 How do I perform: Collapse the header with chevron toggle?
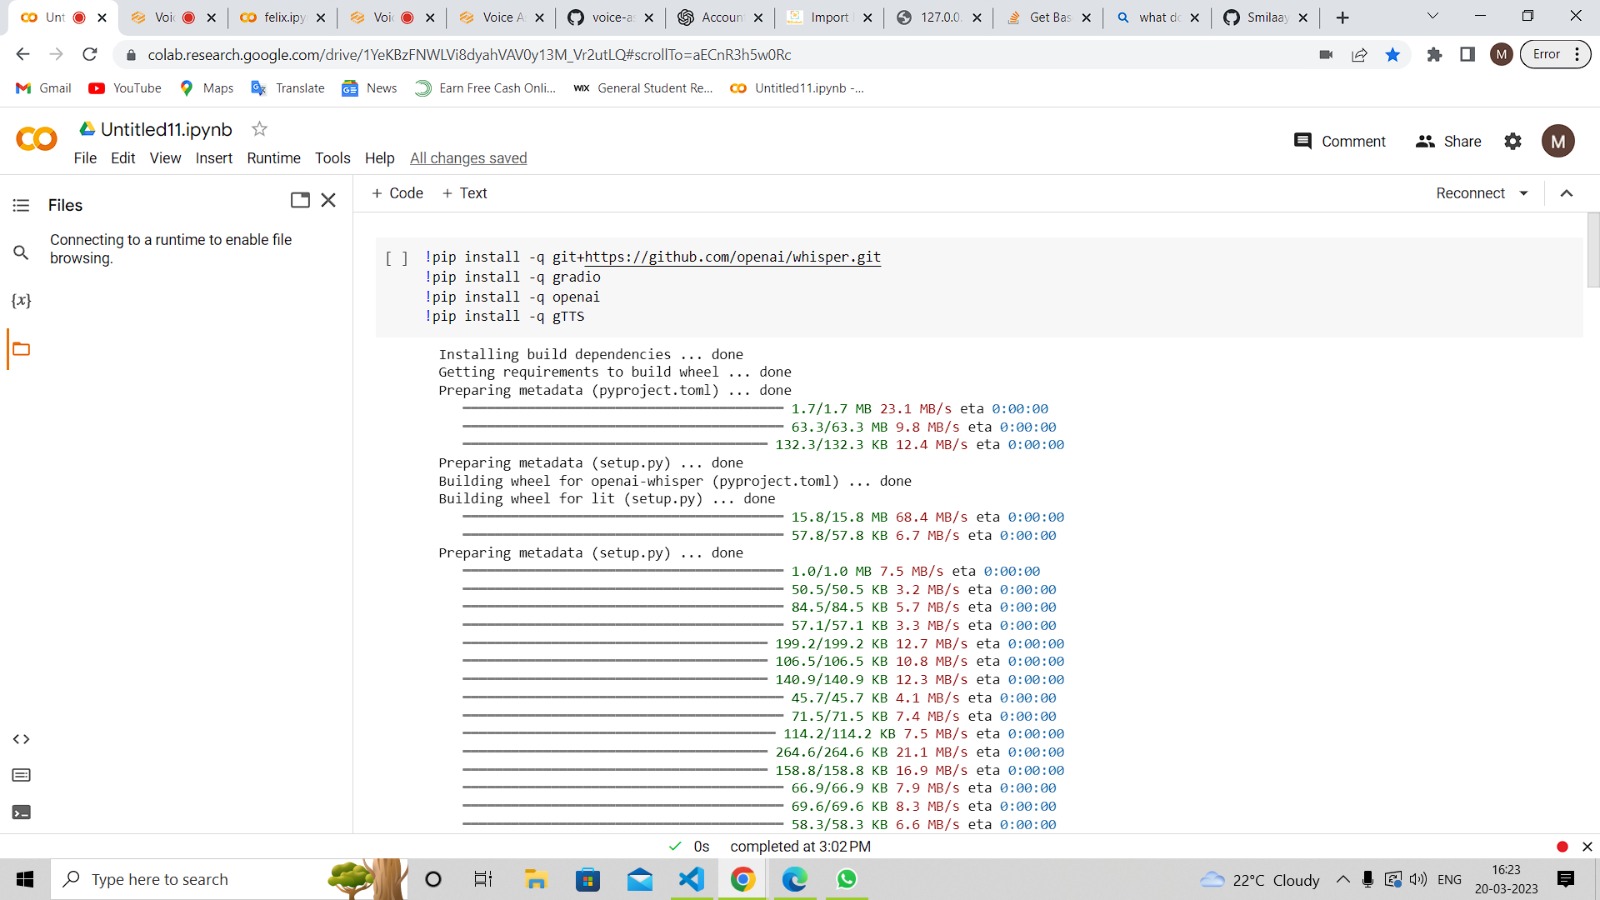(1567, 193)
